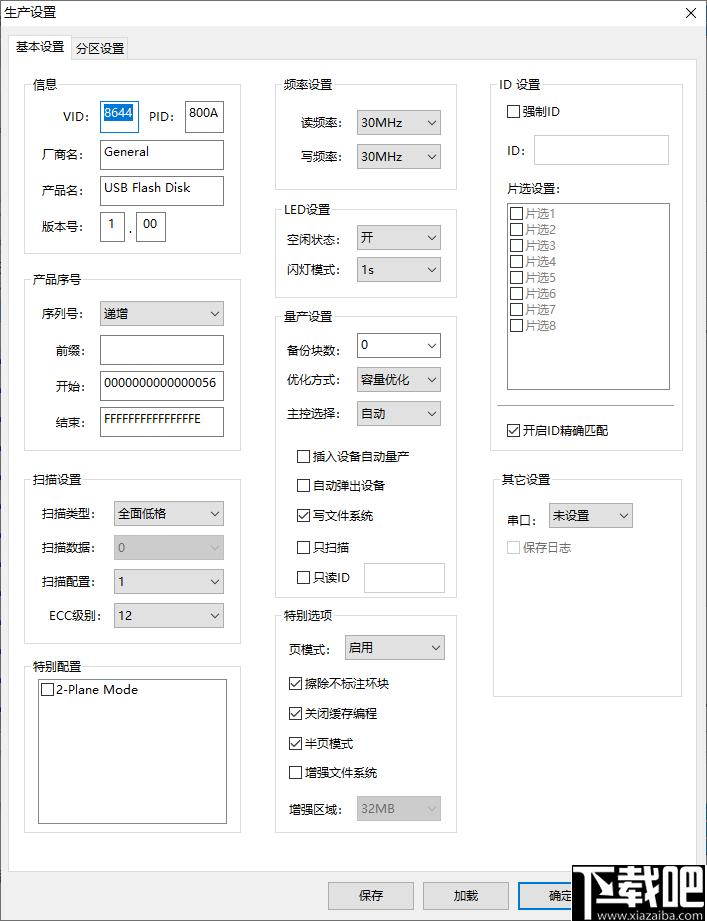The width and height of the screenshot is (707, 921).
Task: Open the 串口 dropdown showing 未设置
Action: [x=590, y=516]
